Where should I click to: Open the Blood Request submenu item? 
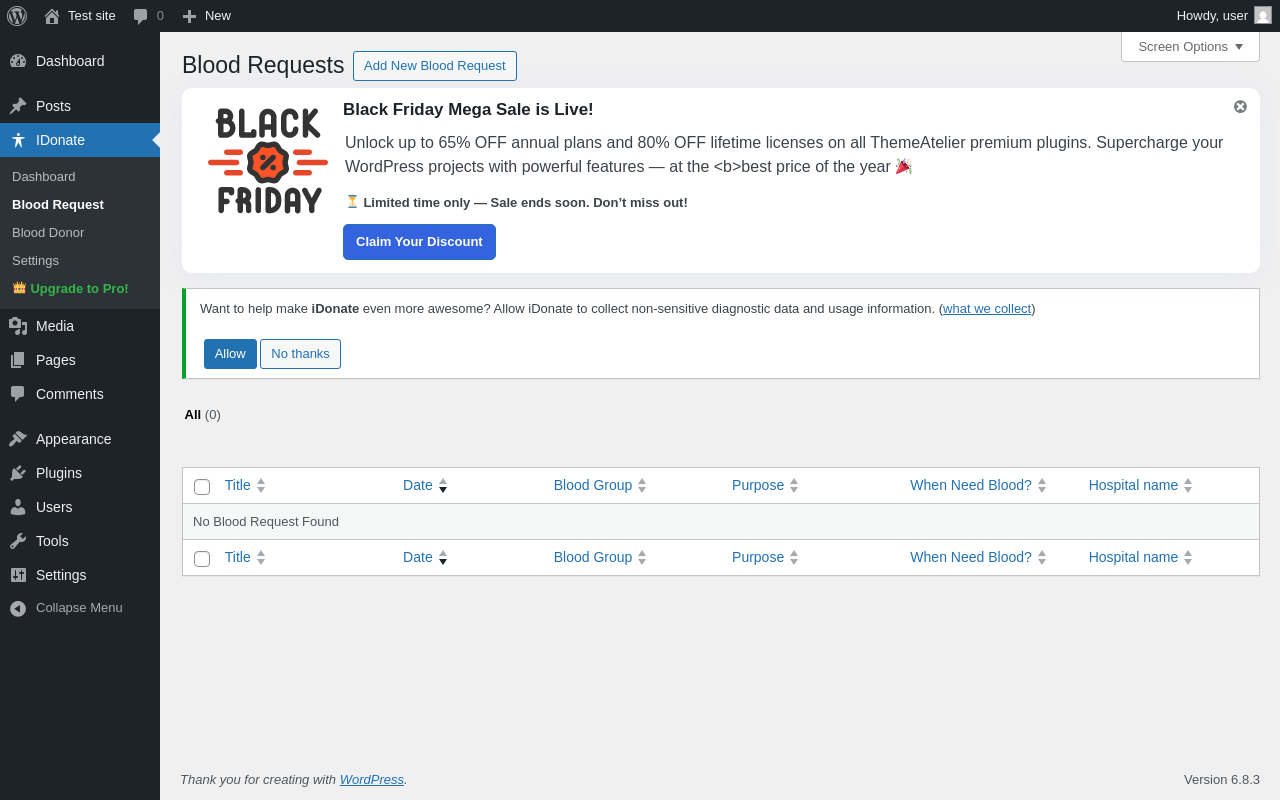(58, 205)
